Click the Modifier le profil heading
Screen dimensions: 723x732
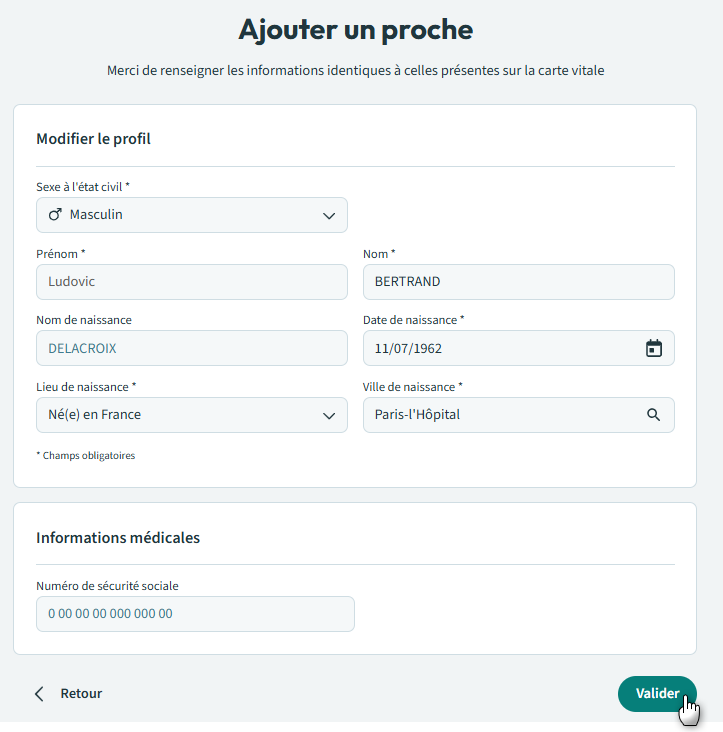click(93, 139)
